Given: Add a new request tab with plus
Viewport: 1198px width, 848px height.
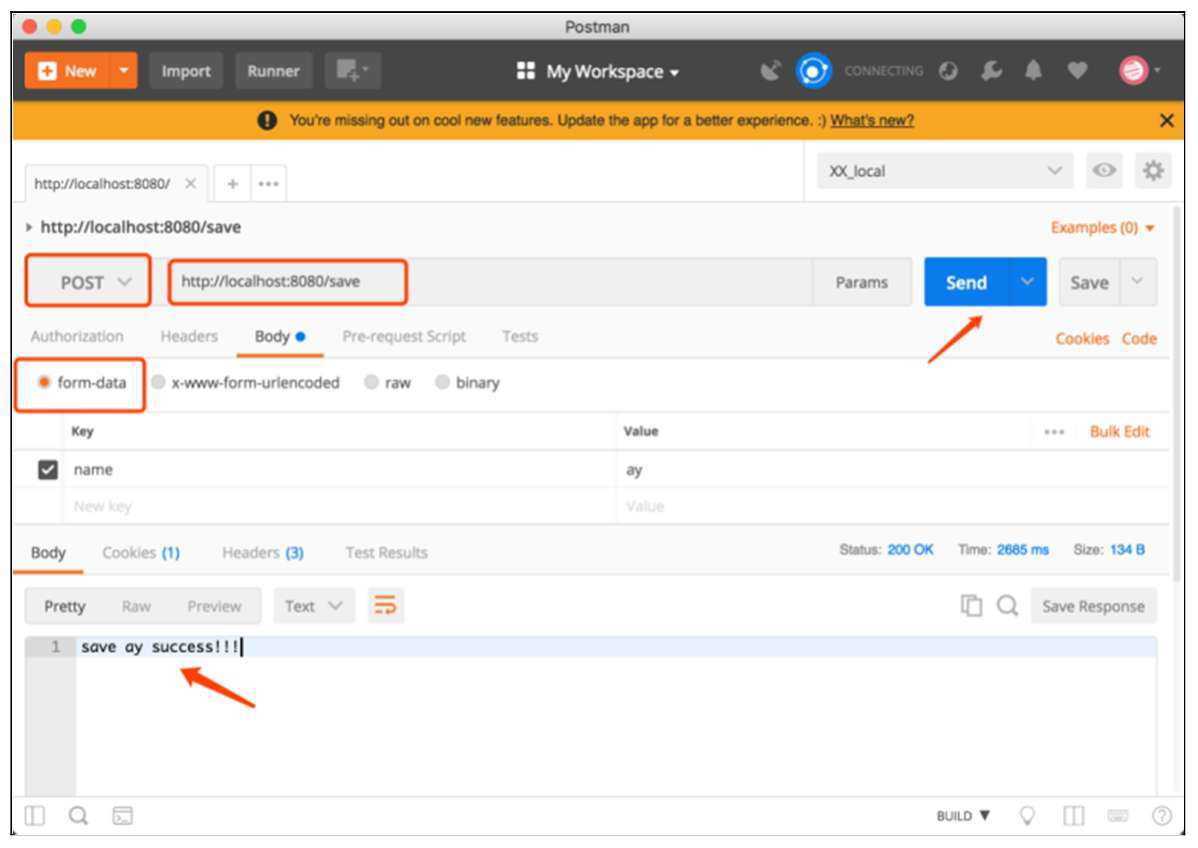Looking at the screenshot, I should click(x=233, y=183).
